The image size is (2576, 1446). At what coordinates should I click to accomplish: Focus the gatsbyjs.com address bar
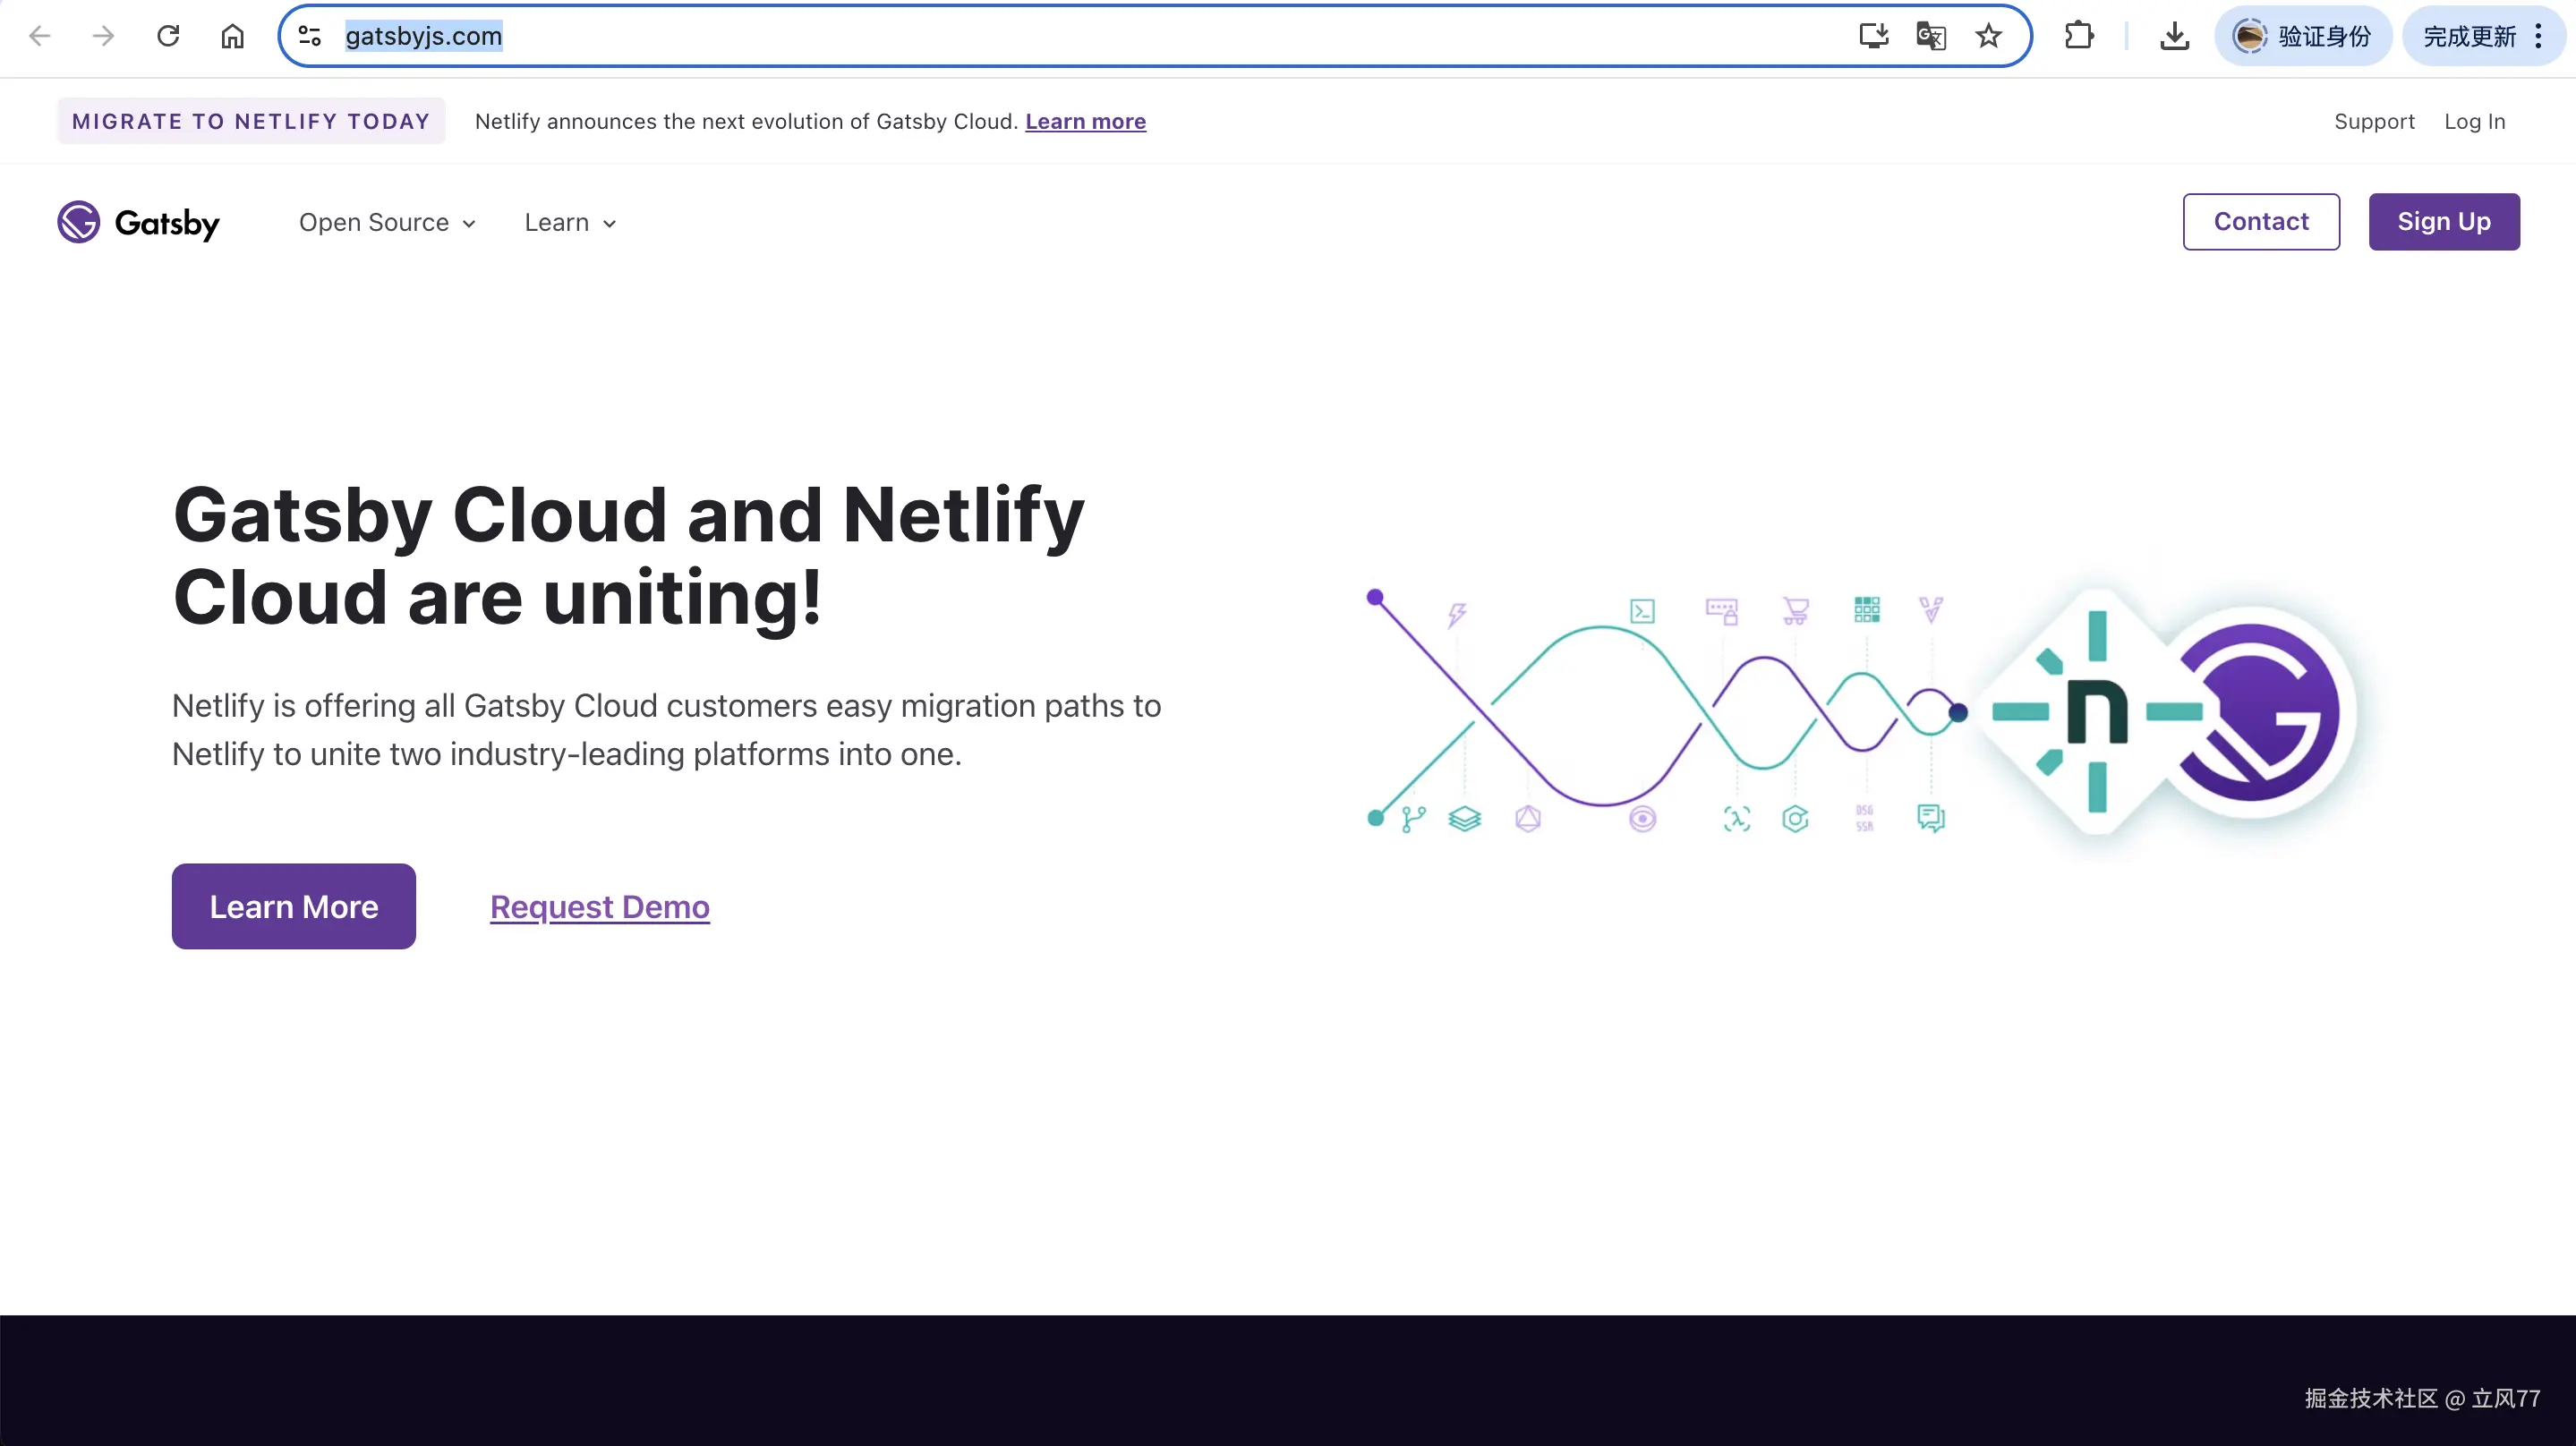coord(1000,36)
